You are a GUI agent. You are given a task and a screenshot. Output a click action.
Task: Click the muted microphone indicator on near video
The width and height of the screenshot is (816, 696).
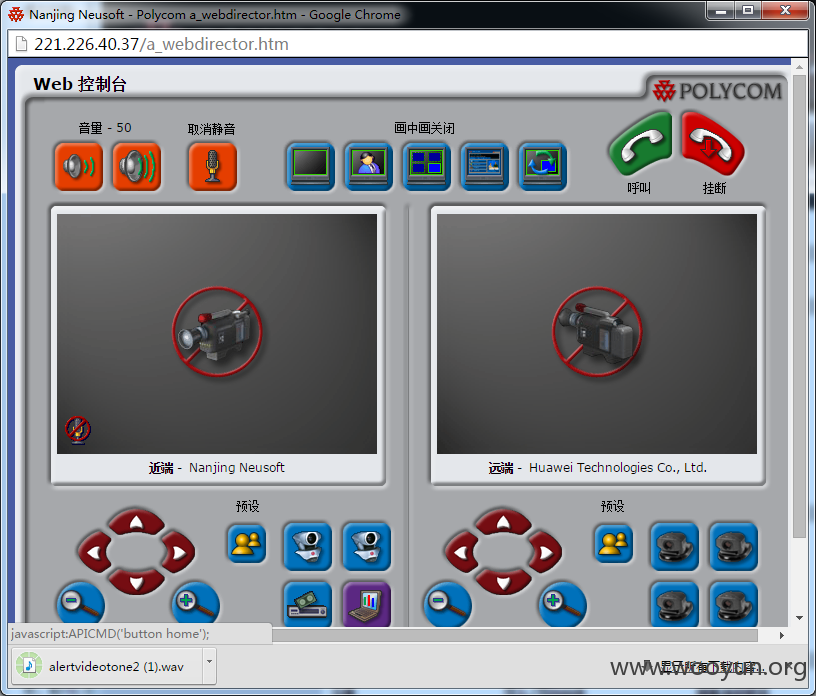tap(78, 430)
